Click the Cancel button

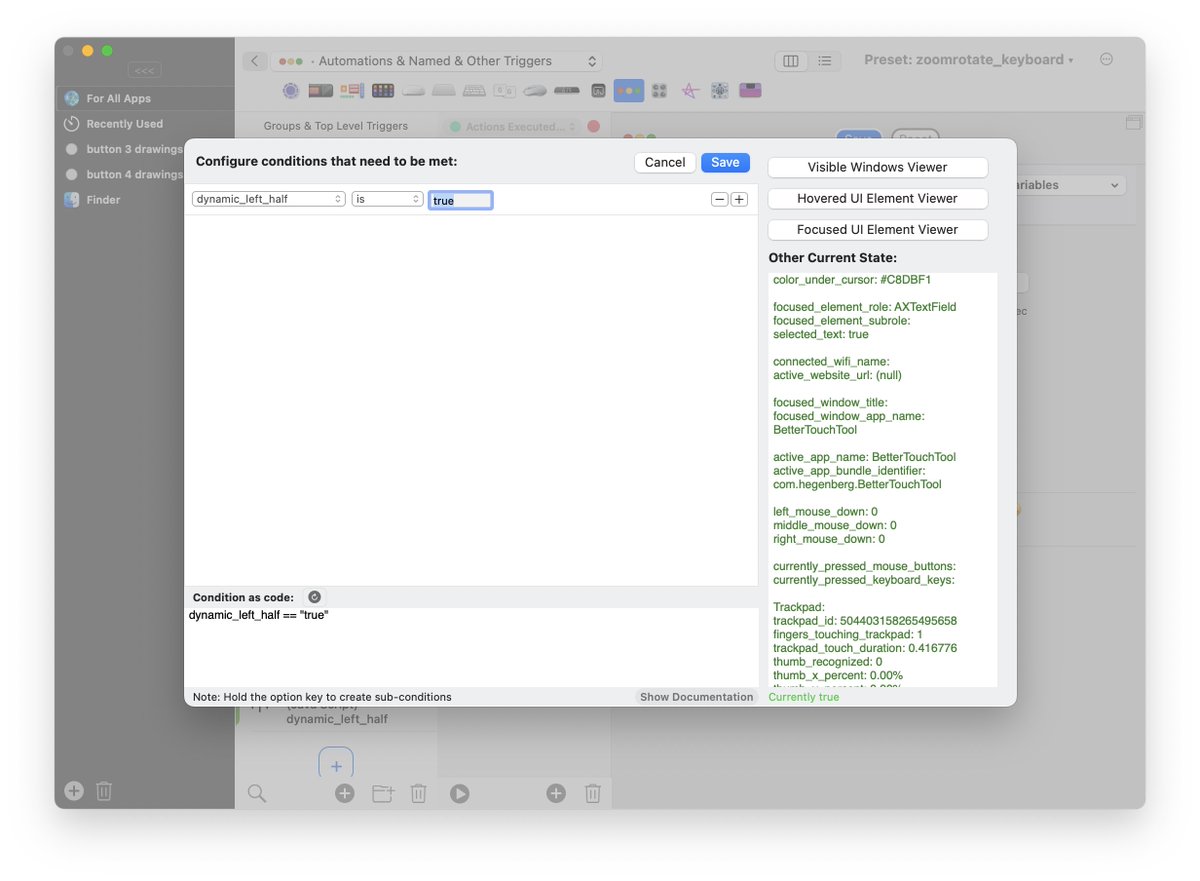665,162
